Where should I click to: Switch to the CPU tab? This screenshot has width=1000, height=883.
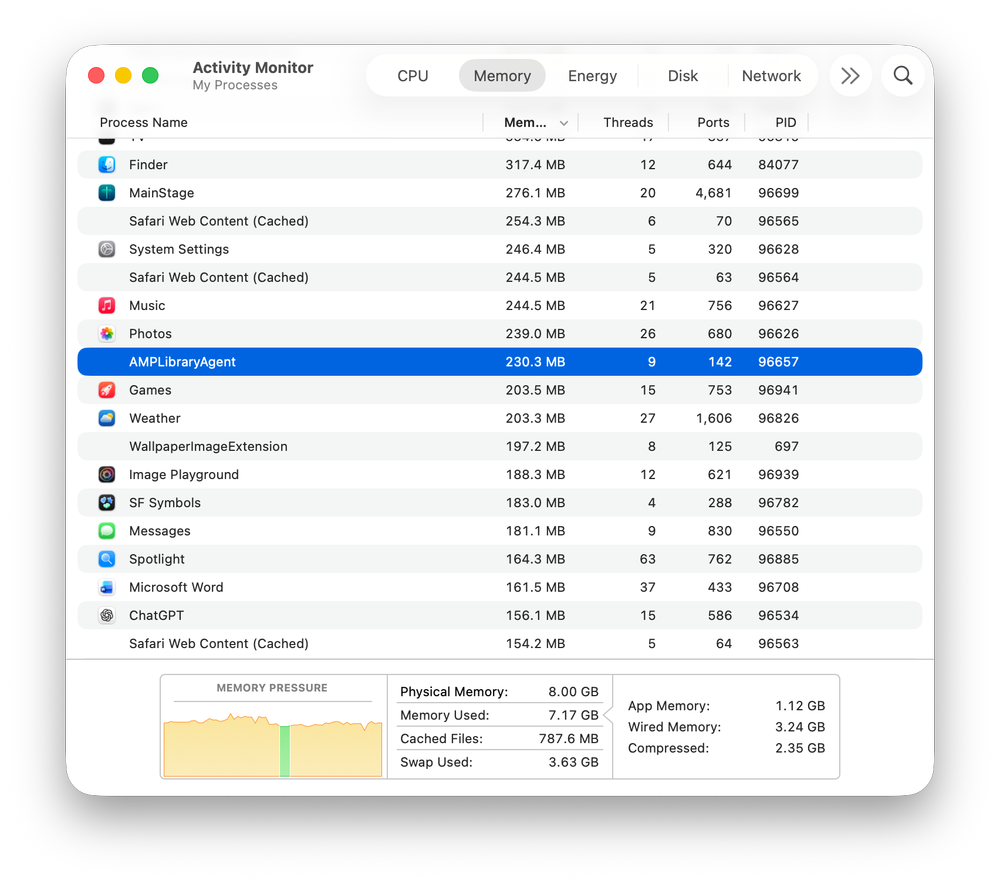[x=413, y=76]
